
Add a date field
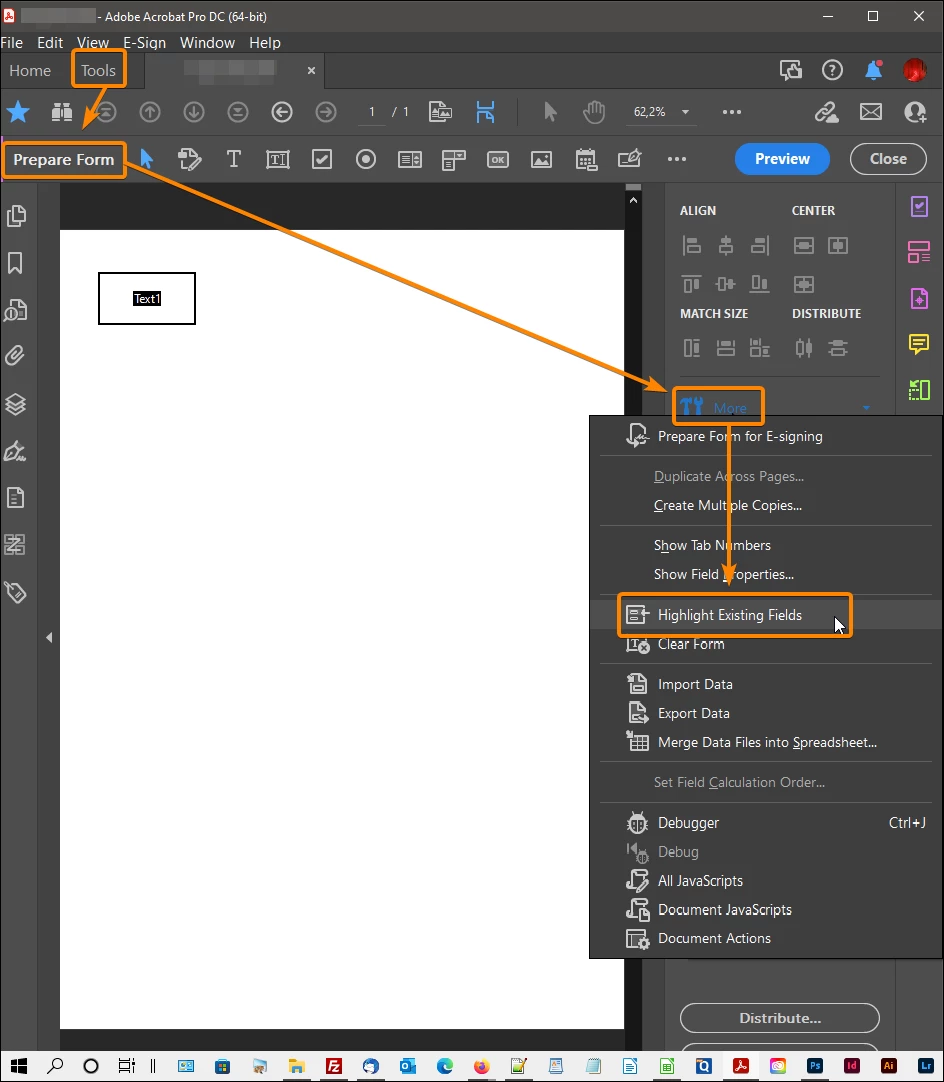tap(586, 159)
